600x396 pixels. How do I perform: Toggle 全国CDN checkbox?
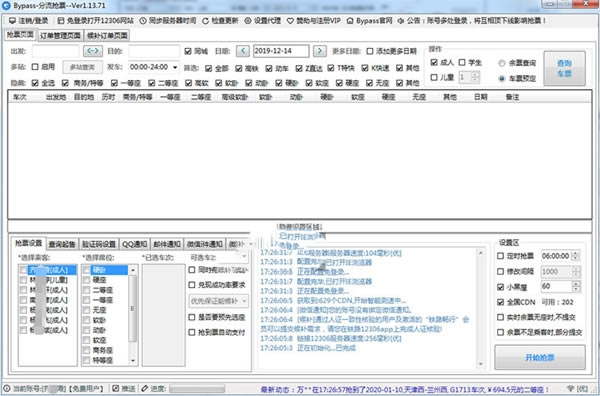501,302
